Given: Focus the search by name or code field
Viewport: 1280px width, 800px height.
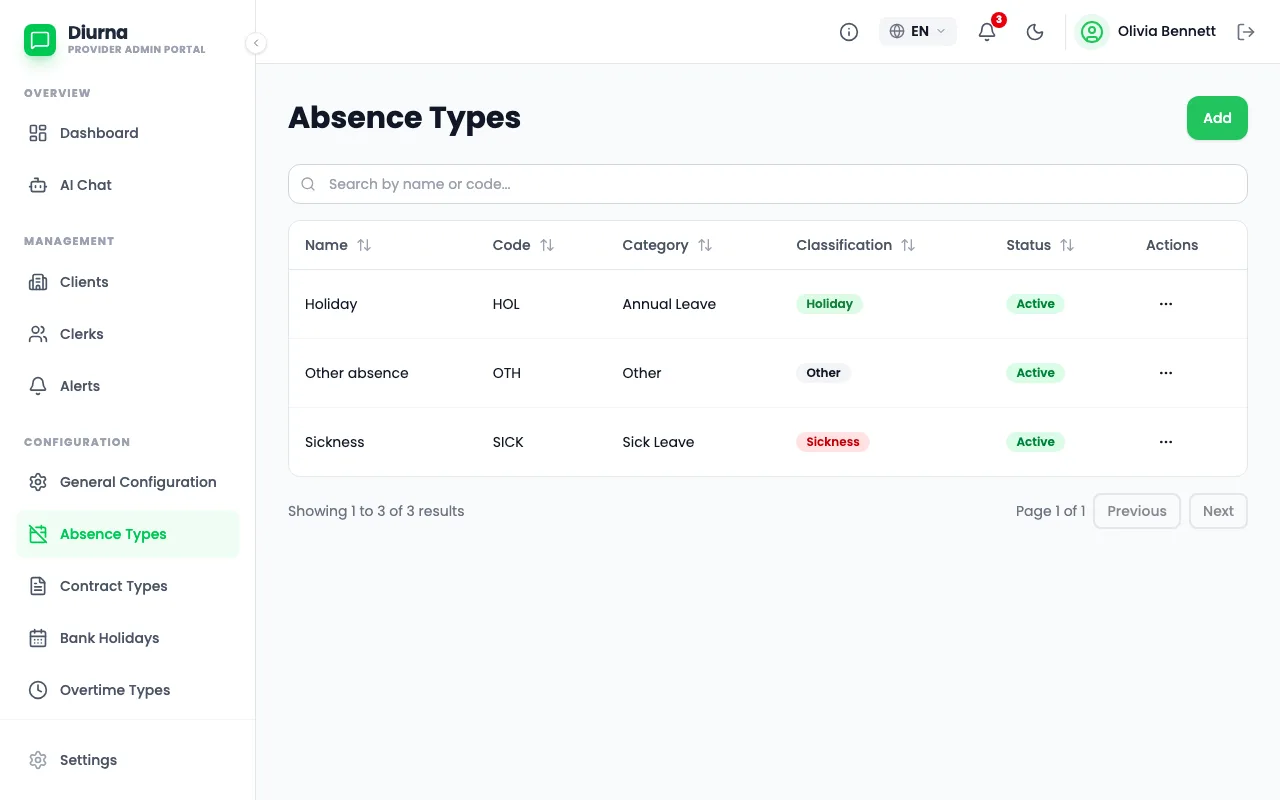Looking at the screenshot, I should (x=768, y=184).
